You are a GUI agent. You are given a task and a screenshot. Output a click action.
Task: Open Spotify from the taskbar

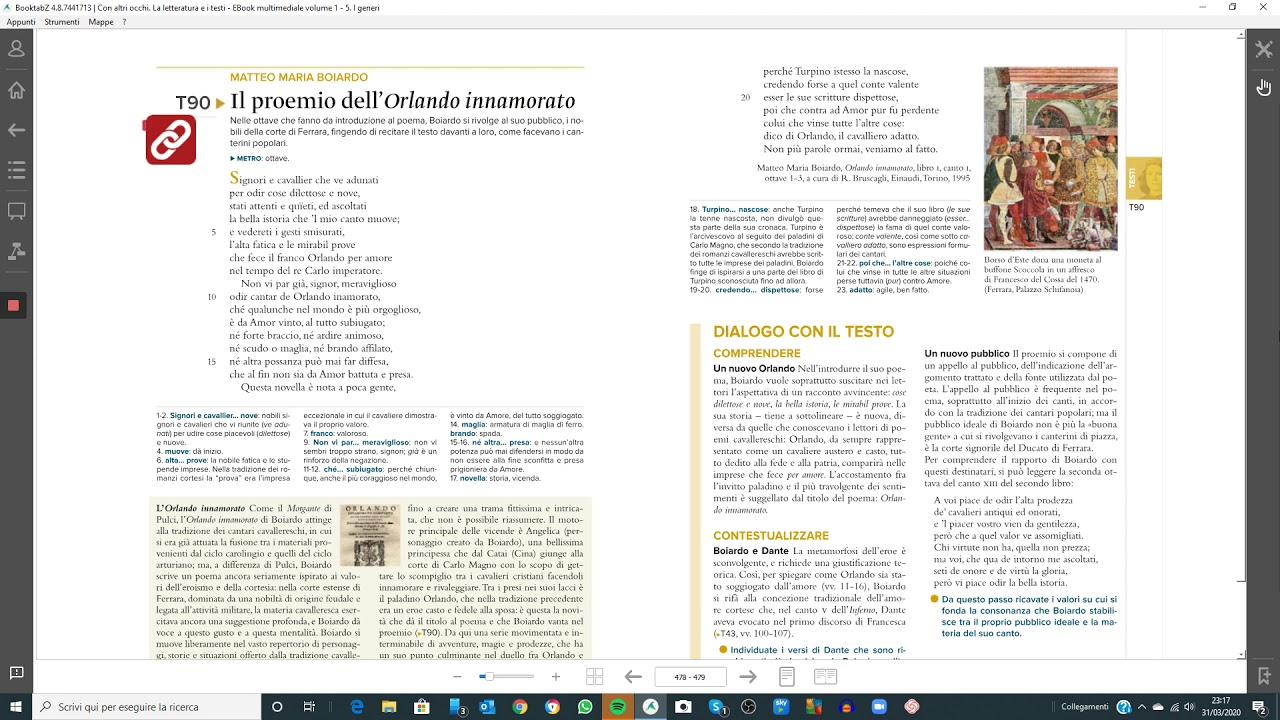617,706
